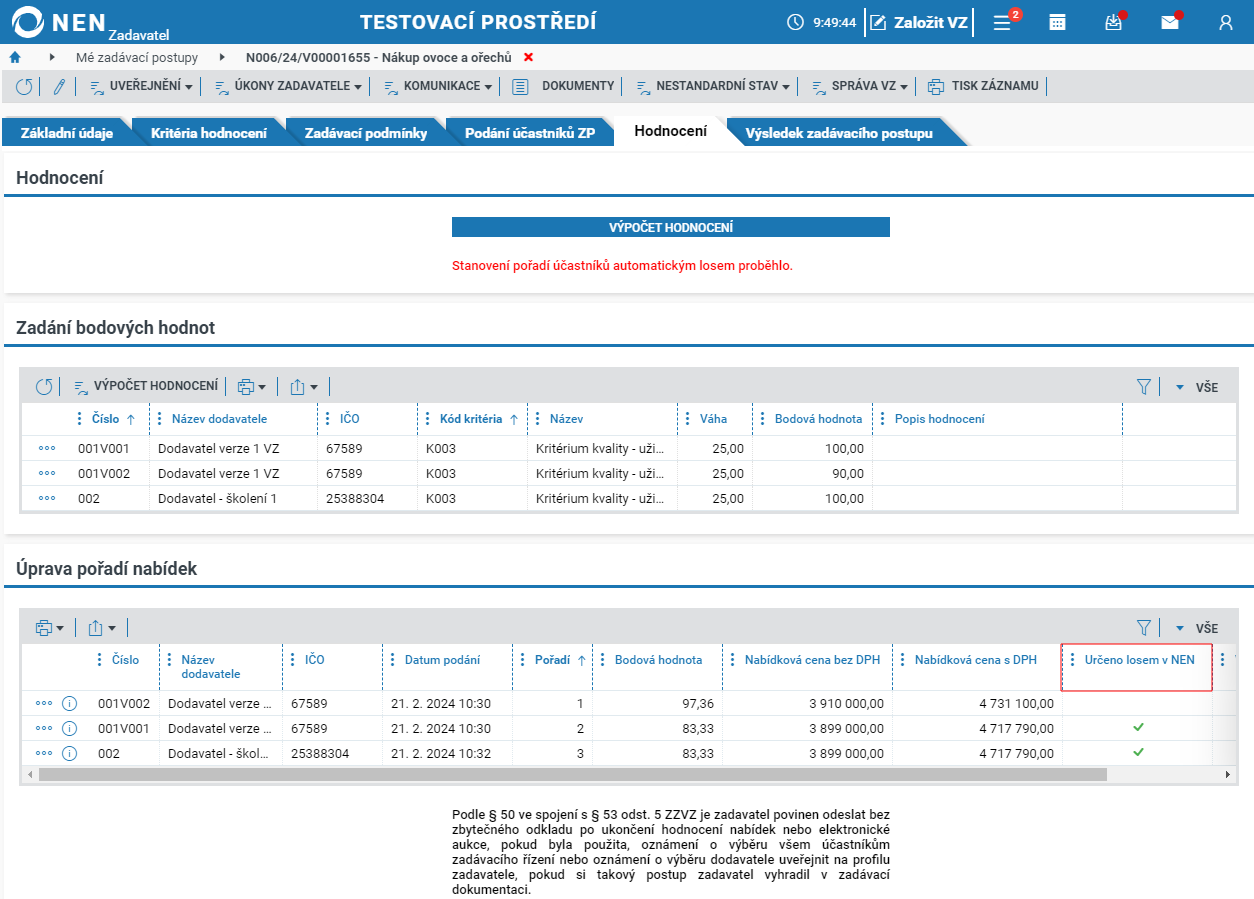Viewport: 1254px width, 899px height.
Task: Click VÝPOČET HODNOCENÍ in the grid toolbar
Action: [146, 386]
